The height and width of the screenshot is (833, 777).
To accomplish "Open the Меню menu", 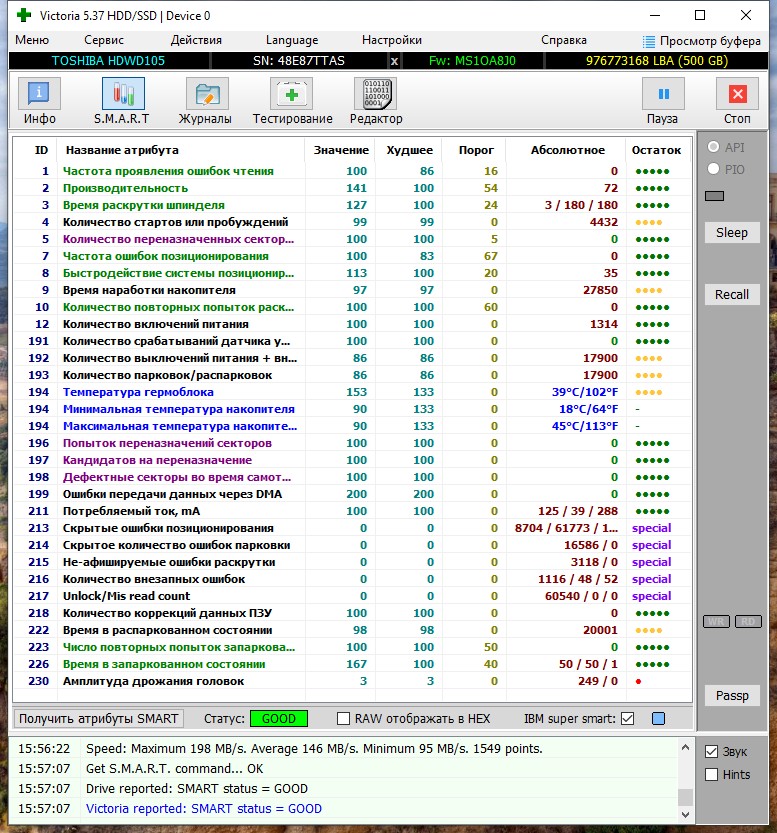I will 32,40.
